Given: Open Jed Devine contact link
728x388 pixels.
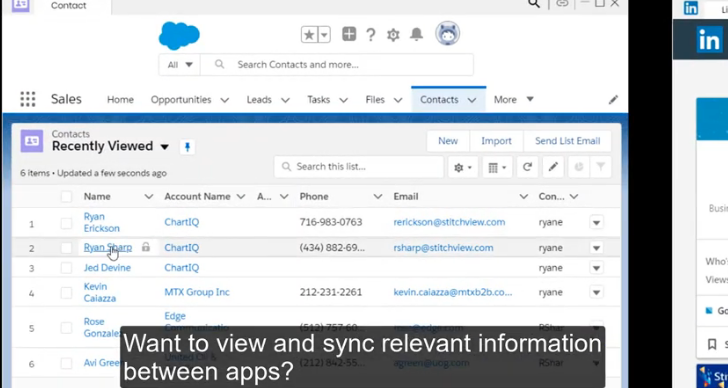Looking at the screenshot, I should 107,268.
